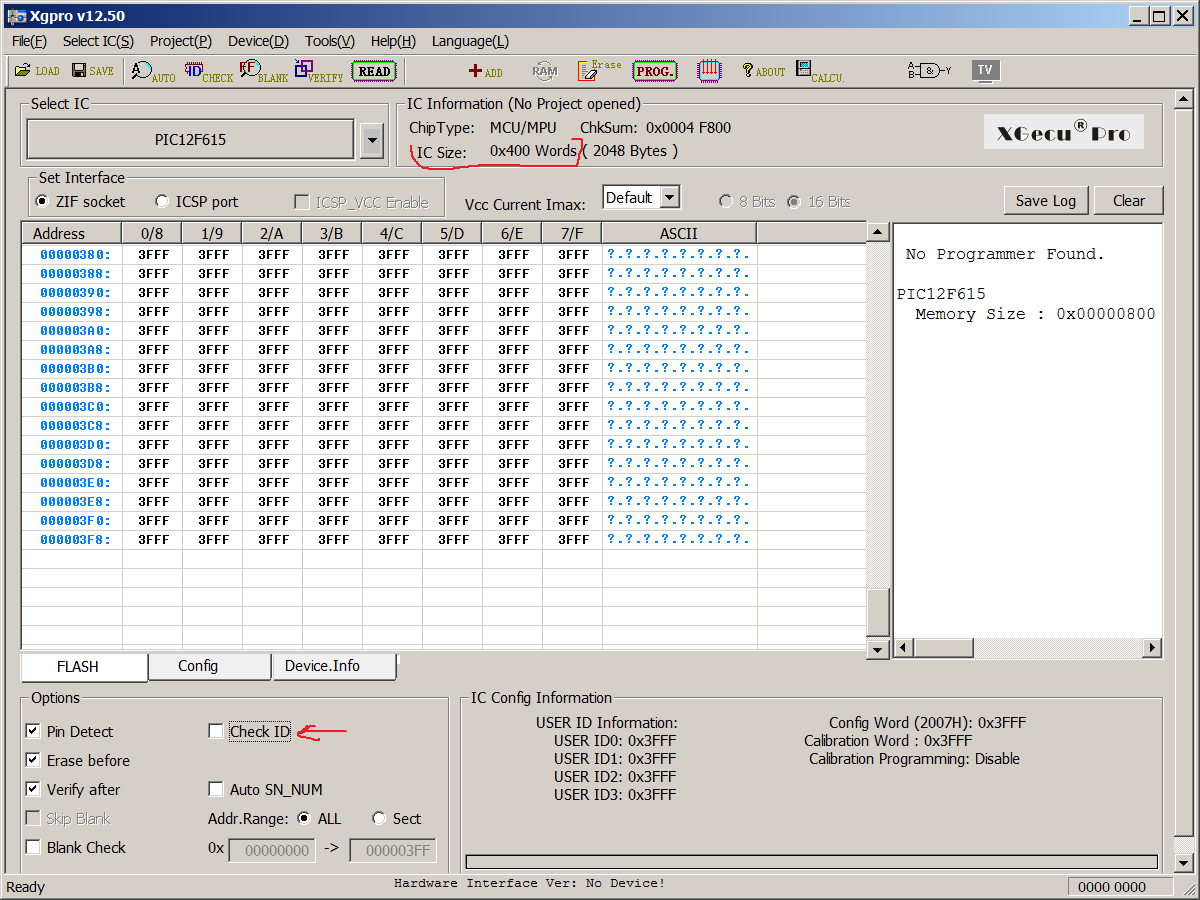Uncheck the Pin Detect option
This screenshot has height=900, width=1200.
point(33,732)
